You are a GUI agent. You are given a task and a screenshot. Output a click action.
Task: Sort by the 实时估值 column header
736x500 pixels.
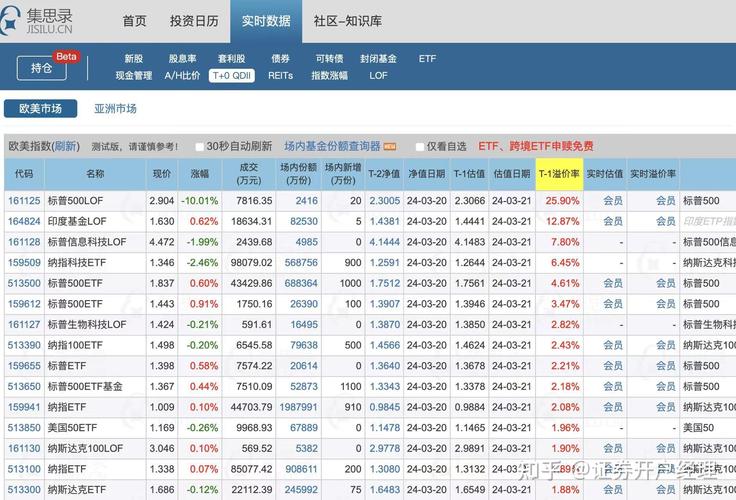point(605,174)
